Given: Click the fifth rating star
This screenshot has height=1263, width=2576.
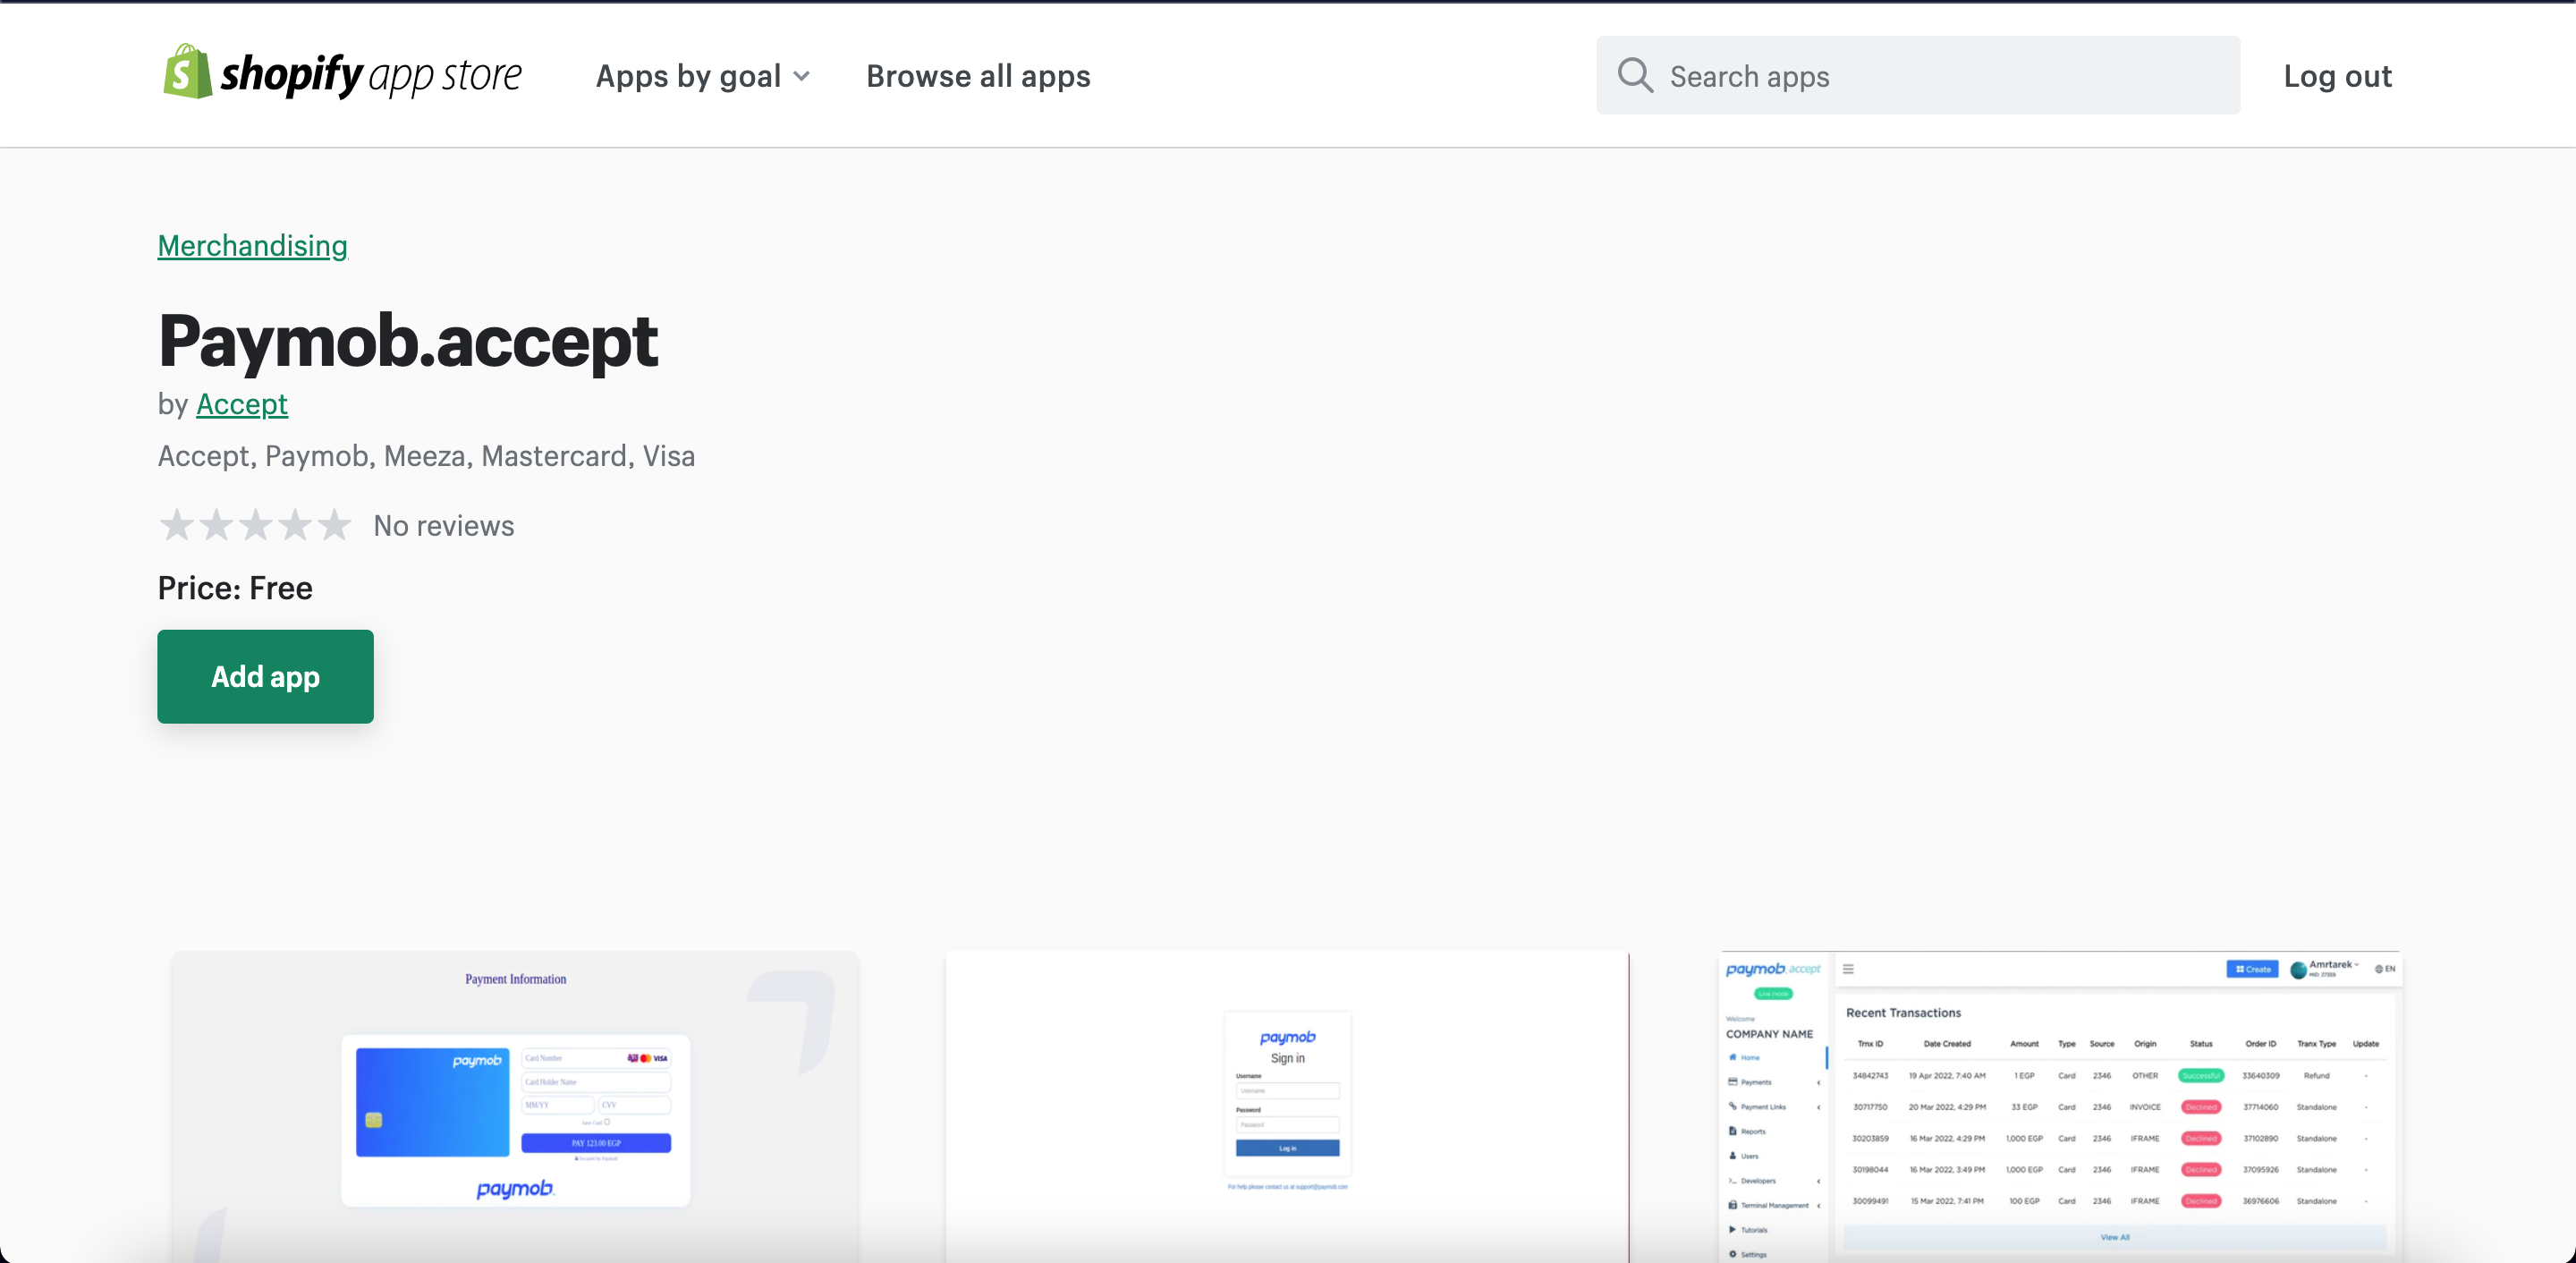Looking at the screenshot, I should click(x=334, y=525).
